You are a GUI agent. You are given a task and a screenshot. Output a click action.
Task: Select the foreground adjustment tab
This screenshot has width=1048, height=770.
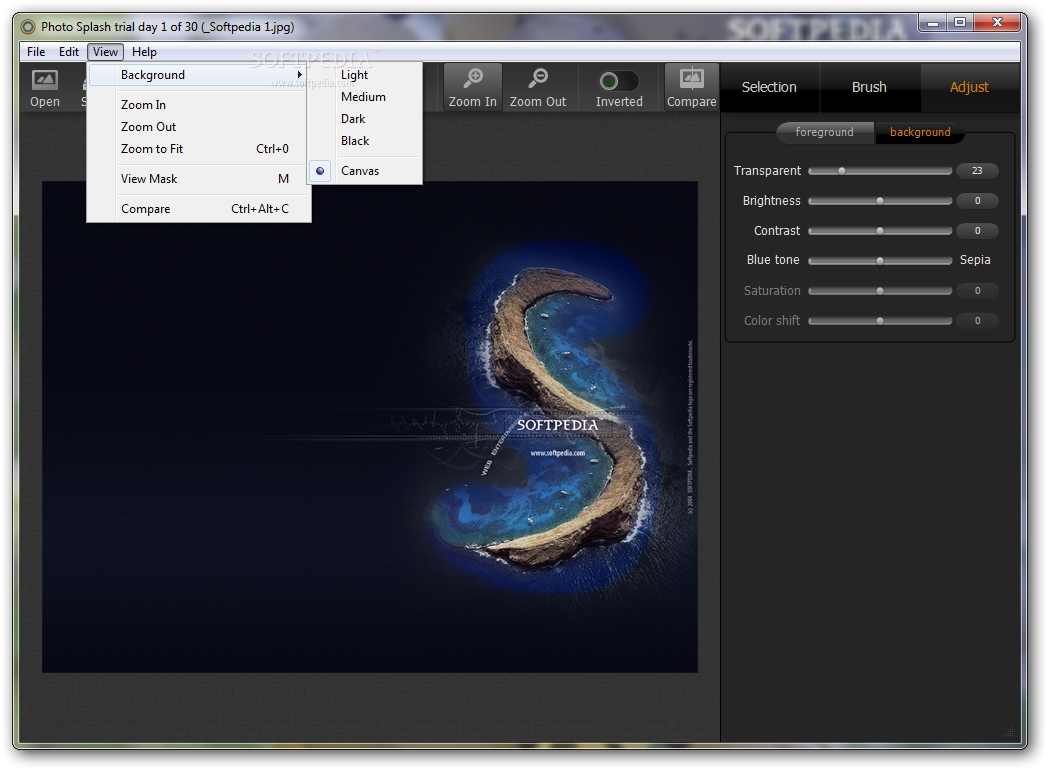tap(824, 132)
